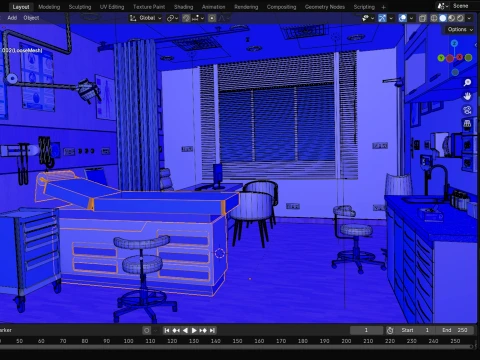This screenshot has height=360, width=480.
Task: Toggle the camera view icon
Action: 467,110
